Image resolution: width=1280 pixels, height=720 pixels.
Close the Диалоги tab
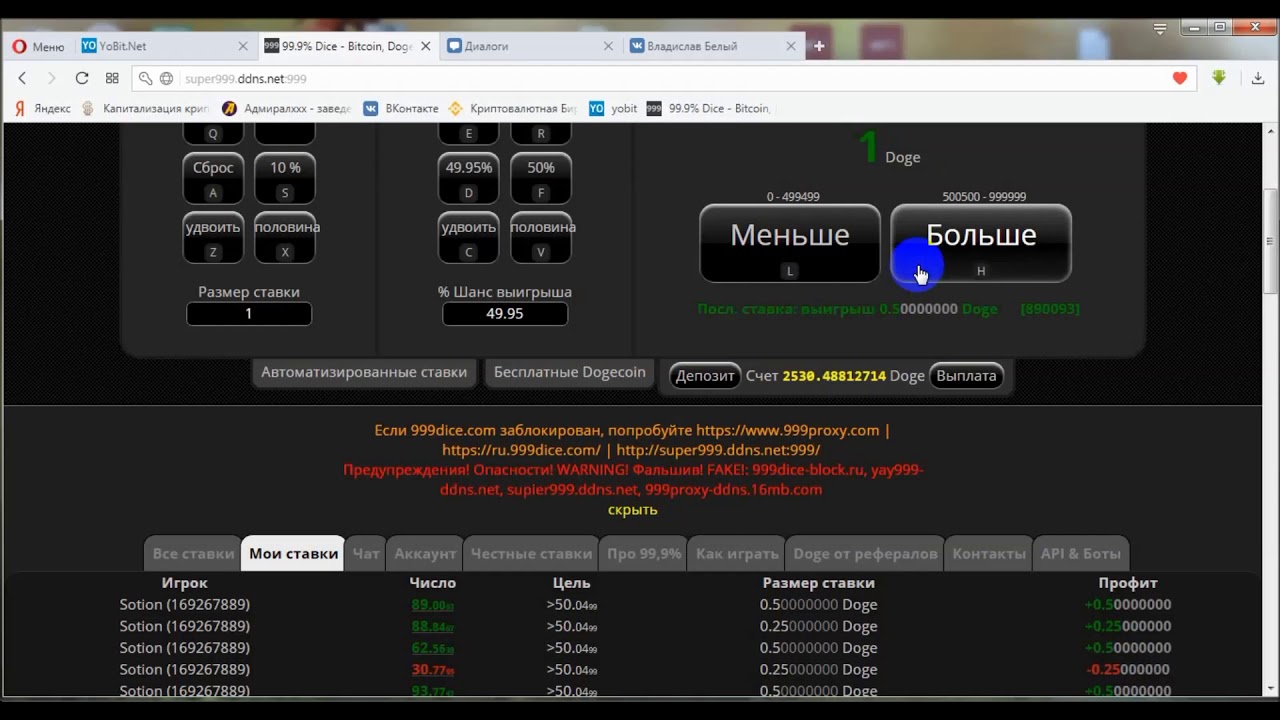608,46
